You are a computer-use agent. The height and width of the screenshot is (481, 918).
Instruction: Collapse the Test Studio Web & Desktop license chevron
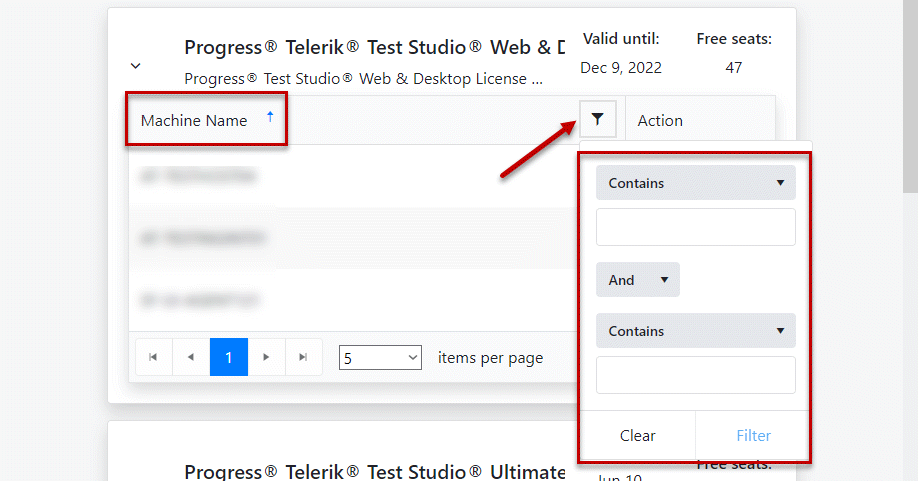point(135,66)
